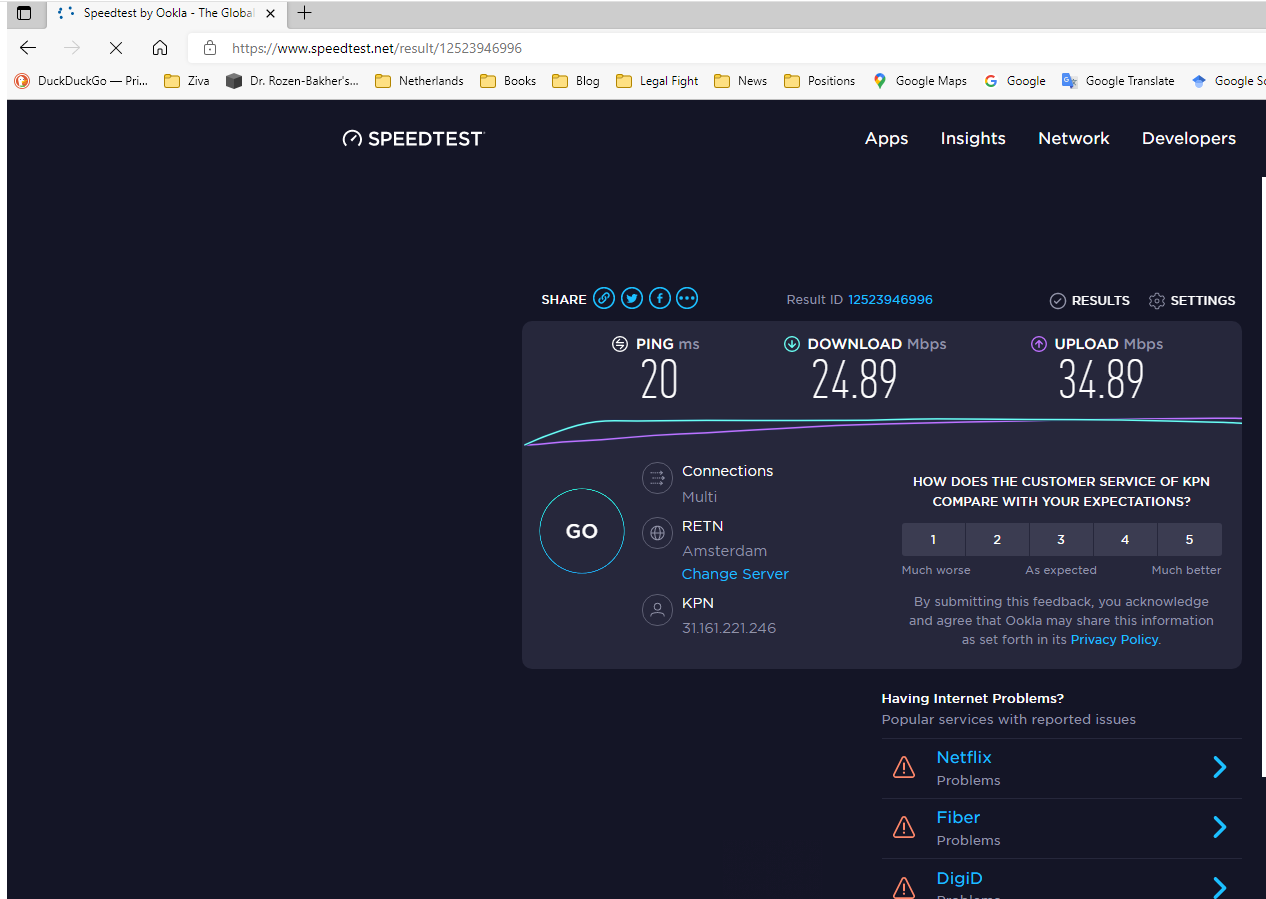1266x899 pixels.
Task: Open Settings gear icon
Action: 1157,301
